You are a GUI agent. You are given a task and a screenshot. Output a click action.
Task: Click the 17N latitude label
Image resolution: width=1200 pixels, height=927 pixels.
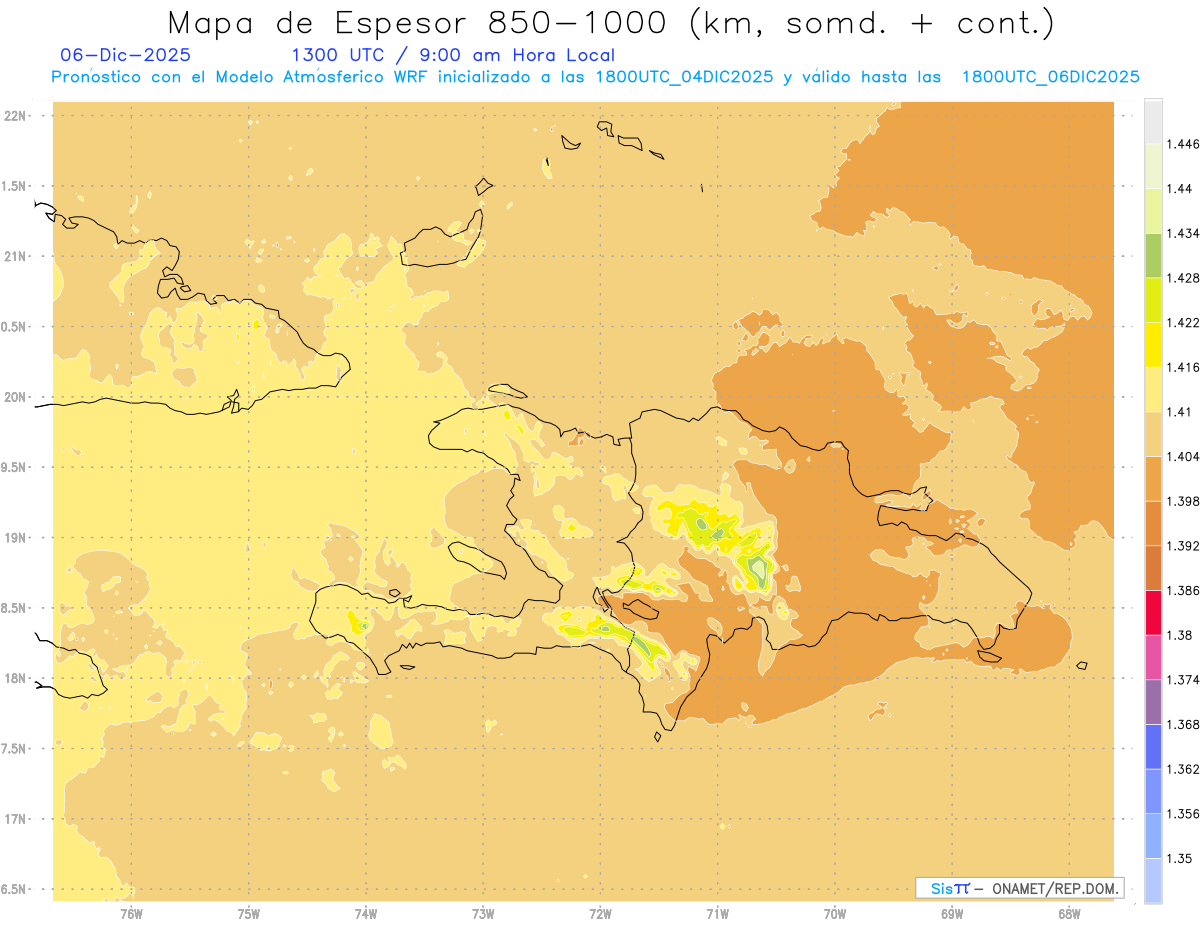[15, 819]
